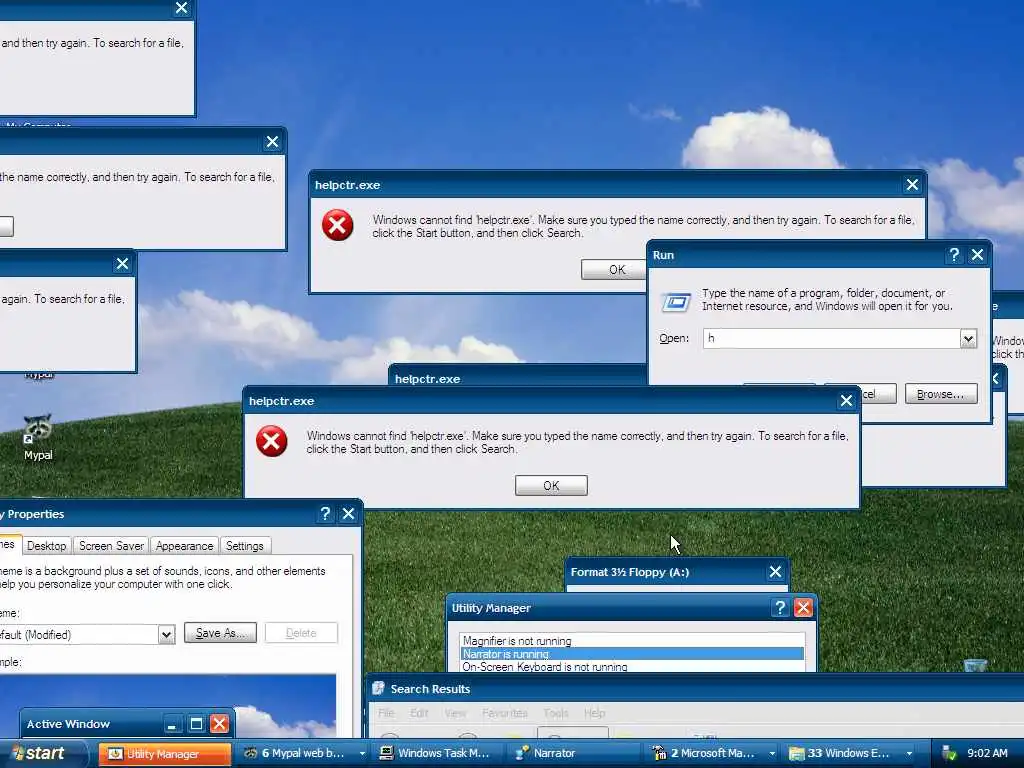Viewport: 1024px width, 768px height.
Task: Switch to the Appearance tab
Action: 184,545
